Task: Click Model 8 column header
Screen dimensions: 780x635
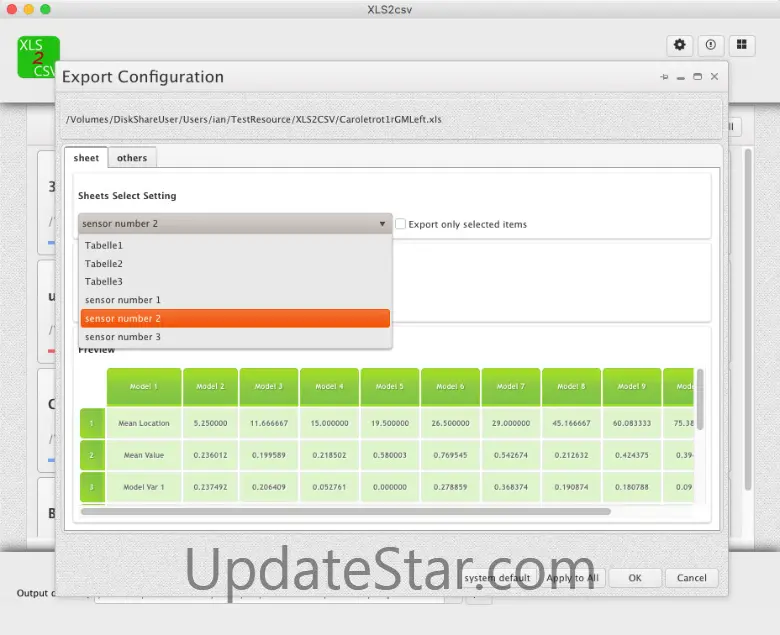Action: coord(571,386)
